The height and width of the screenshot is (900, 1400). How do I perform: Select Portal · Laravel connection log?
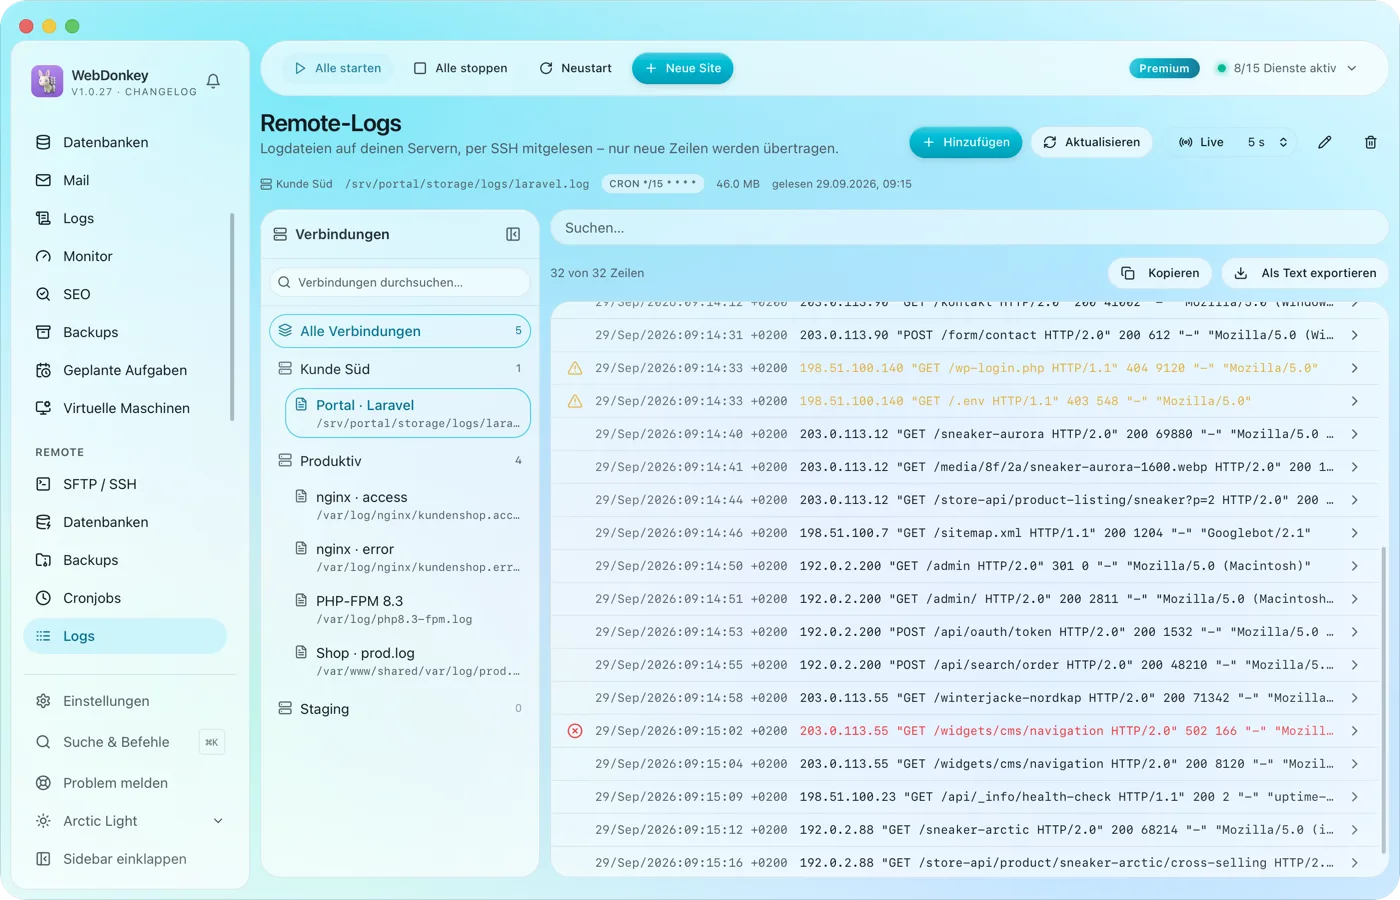pyautogui.click(x=407, y=413)
